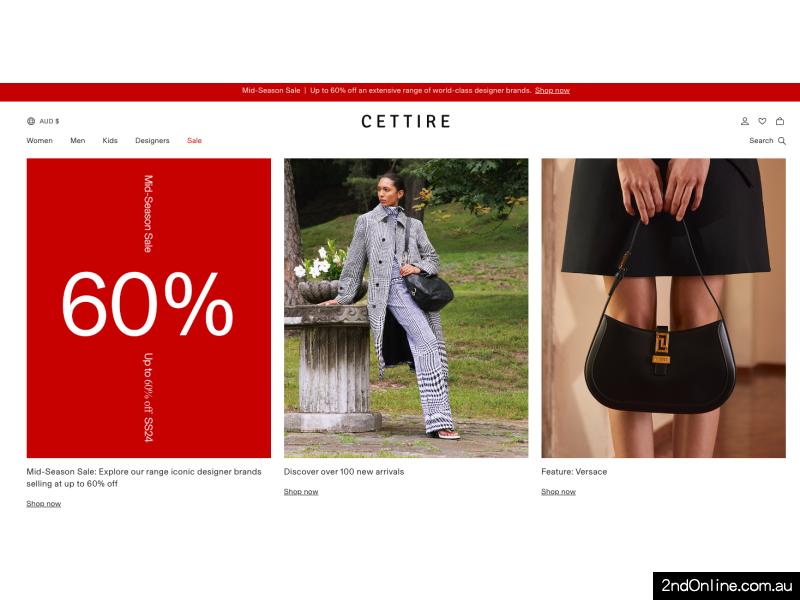Click the search magnifier icon
Screen dimensions: 800x600
click(x=782, y=141)
